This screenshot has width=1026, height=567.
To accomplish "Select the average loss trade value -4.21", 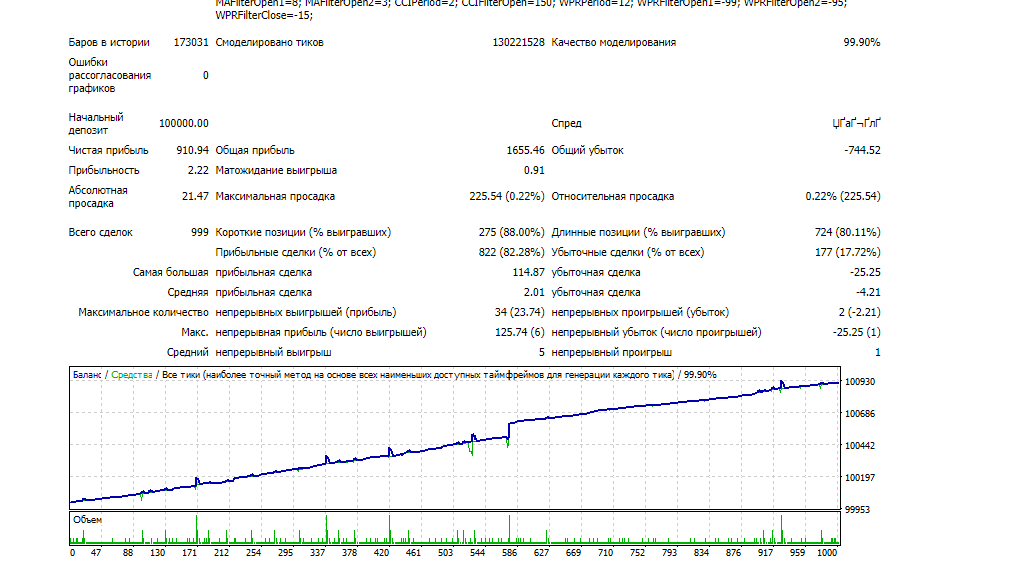I will coord(868,293).
